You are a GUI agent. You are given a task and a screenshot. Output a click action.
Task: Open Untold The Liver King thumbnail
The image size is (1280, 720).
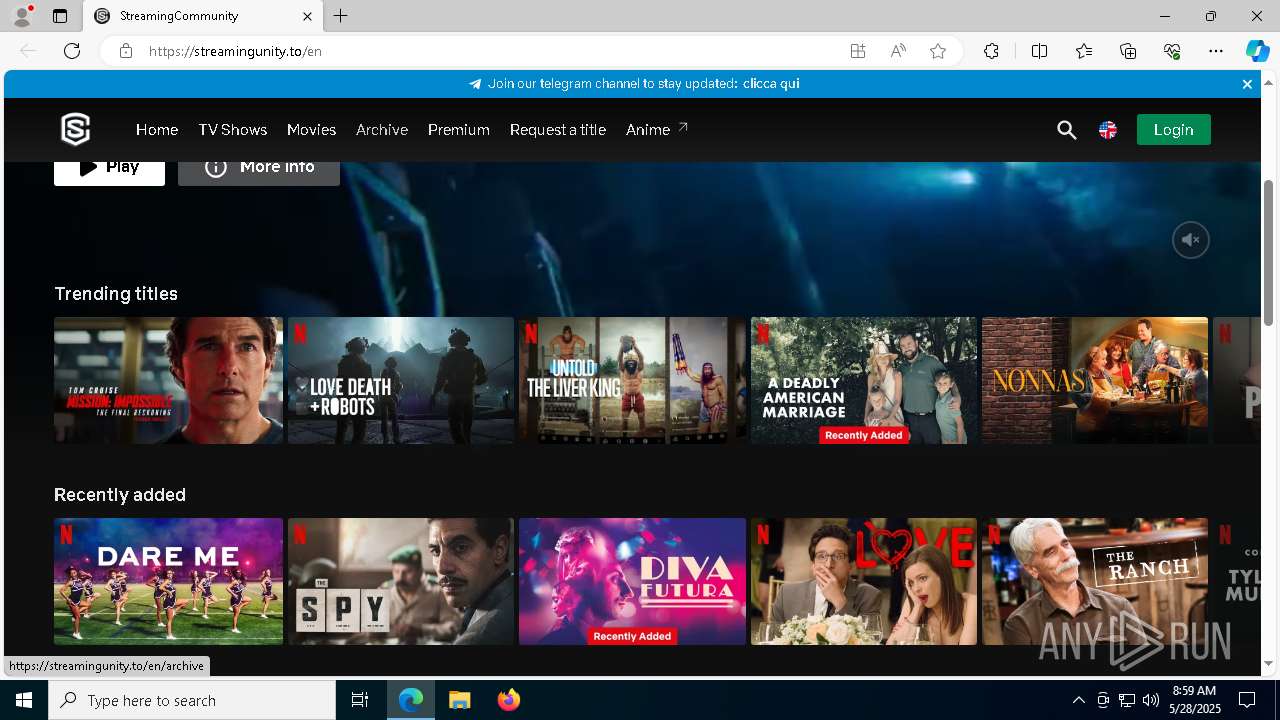(x=632, y=380)
